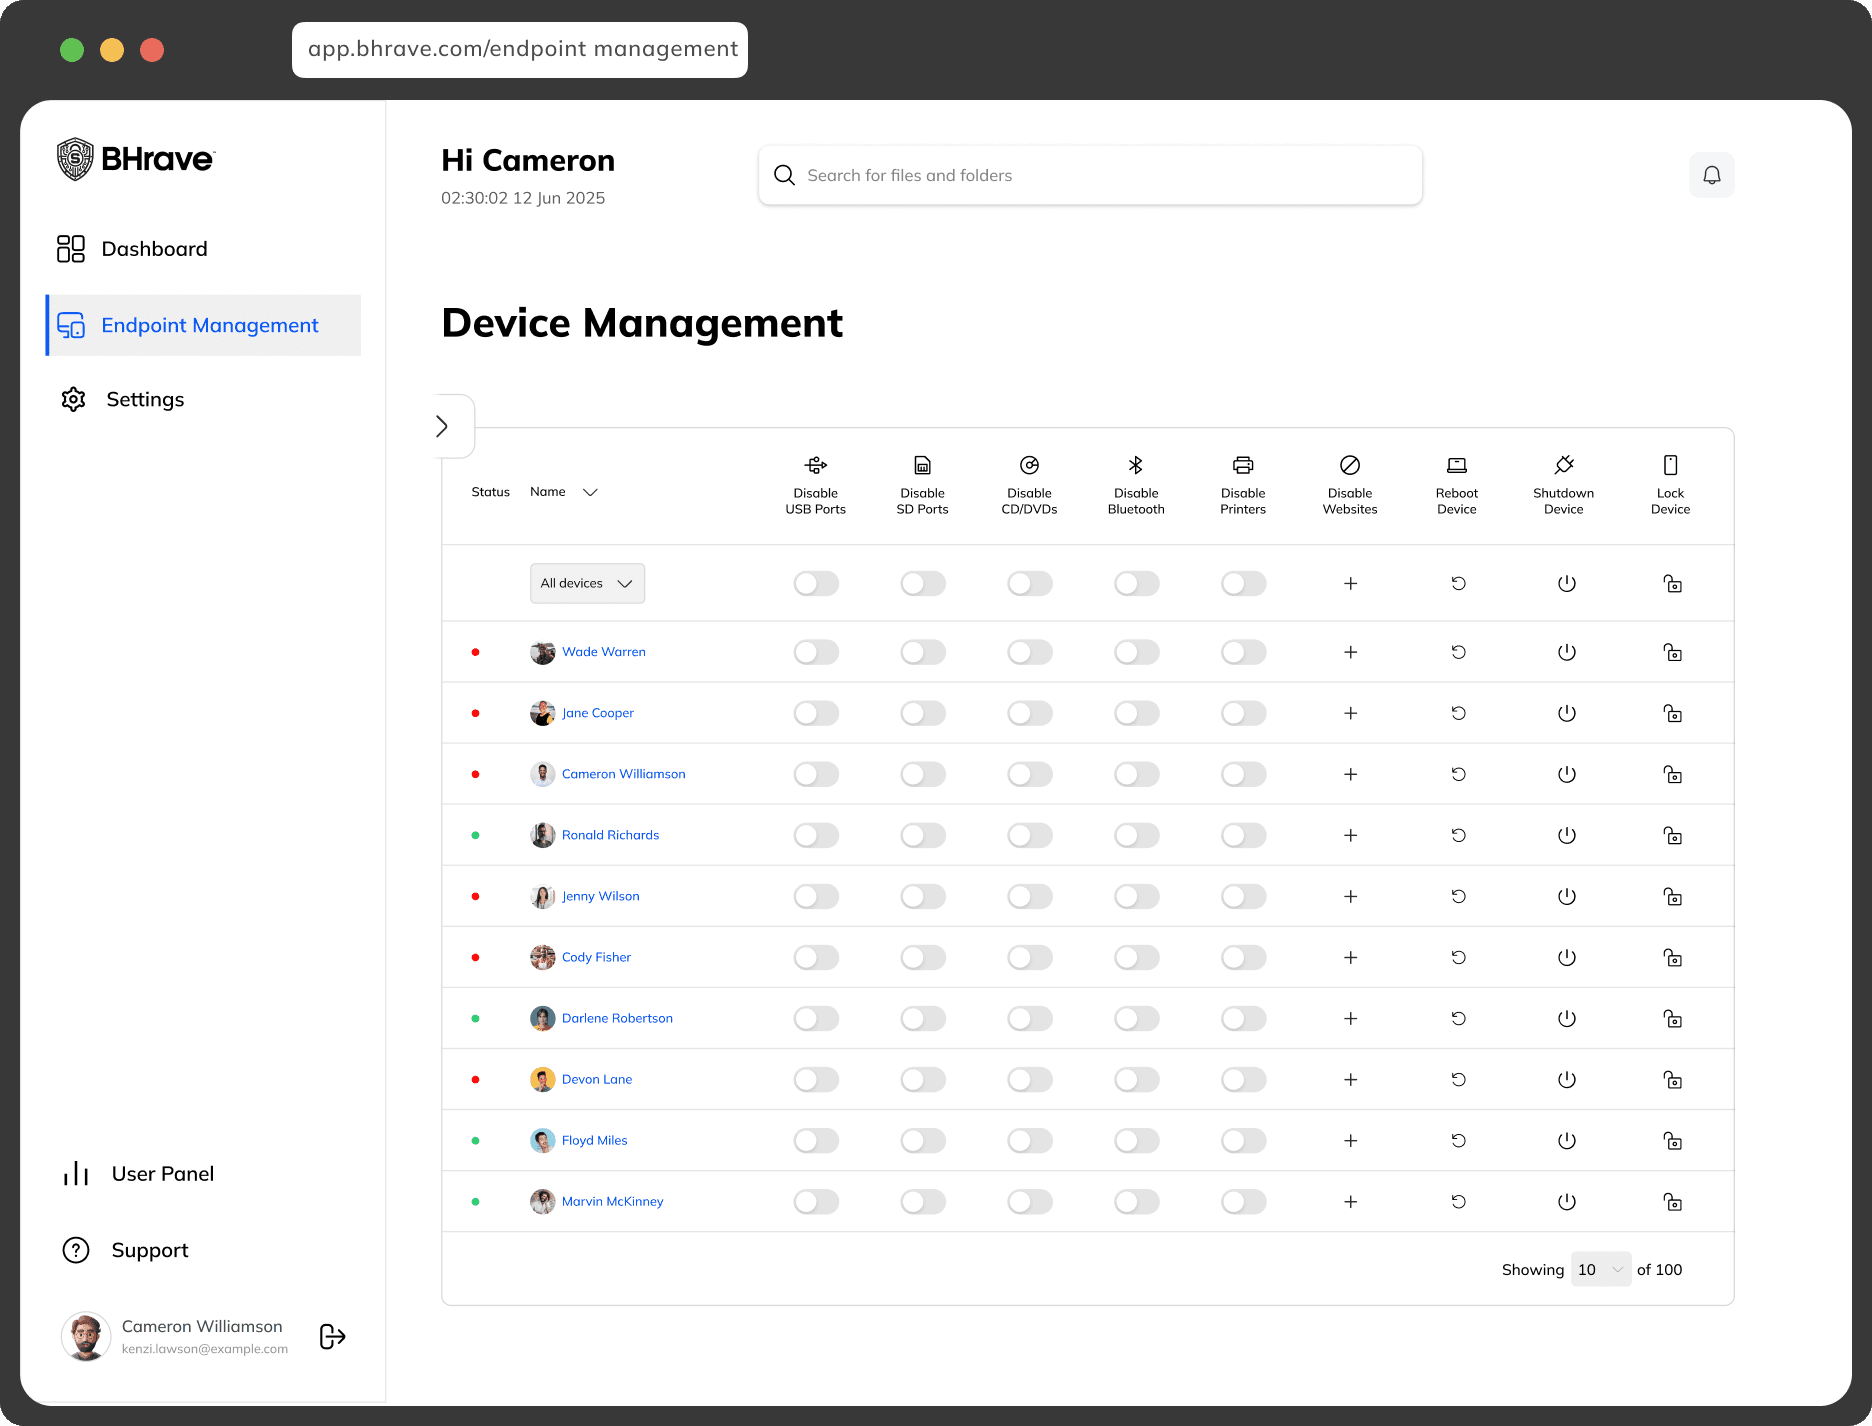Click the logout icon beside Cameron Williamson
Viewport: 1872px width, 1426px height.
pos(332,1336)
